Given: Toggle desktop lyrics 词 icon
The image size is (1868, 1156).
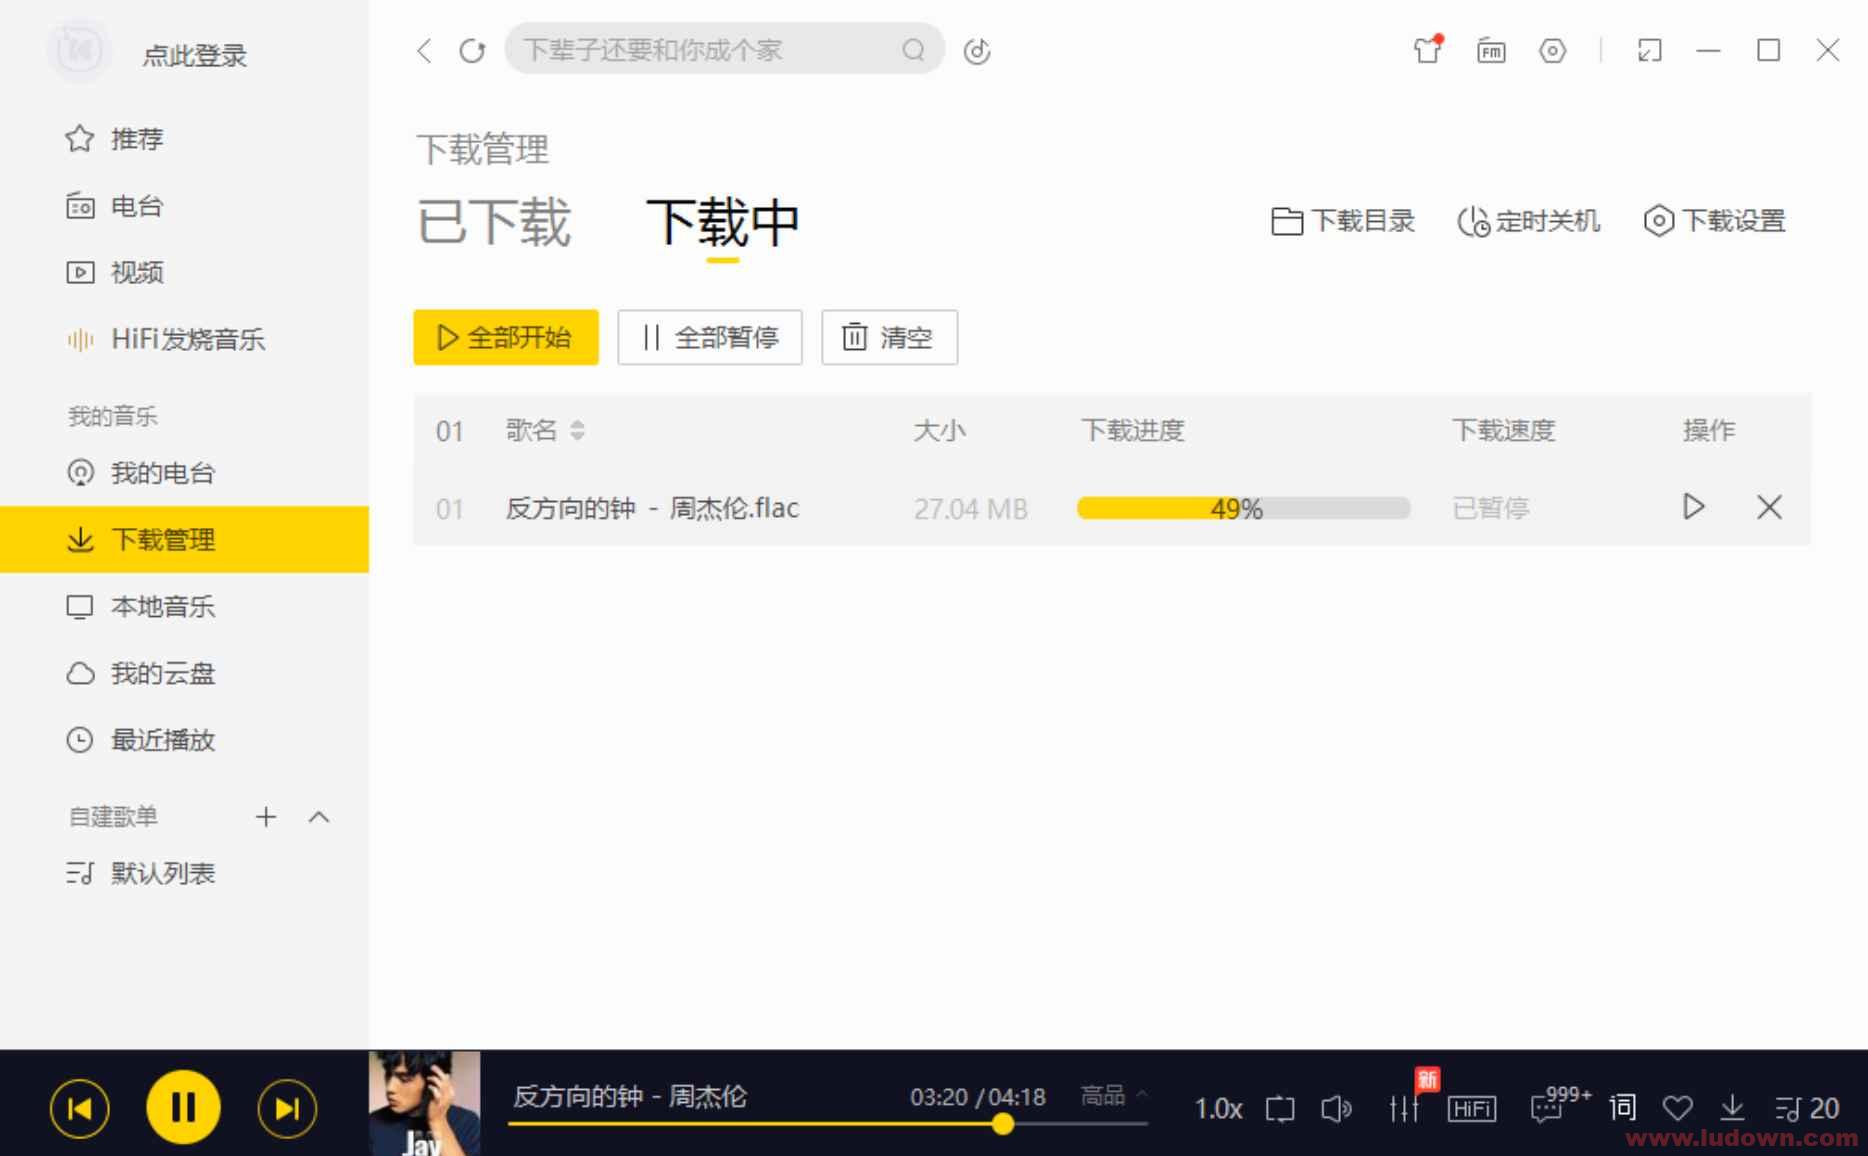Looking at the screenshot, I should pyautogui.click(x=1622, y=1108).
